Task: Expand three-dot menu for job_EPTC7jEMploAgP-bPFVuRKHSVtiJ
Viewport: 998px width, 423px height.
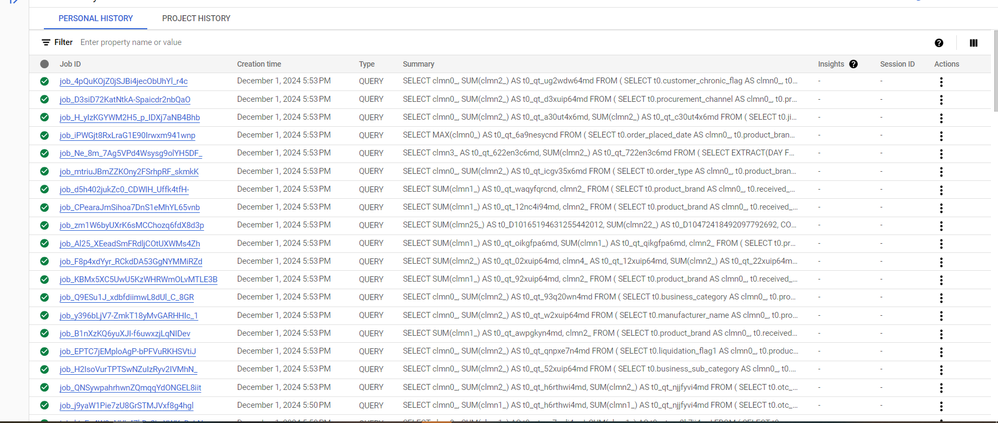Action: click(x=941, y=351)
